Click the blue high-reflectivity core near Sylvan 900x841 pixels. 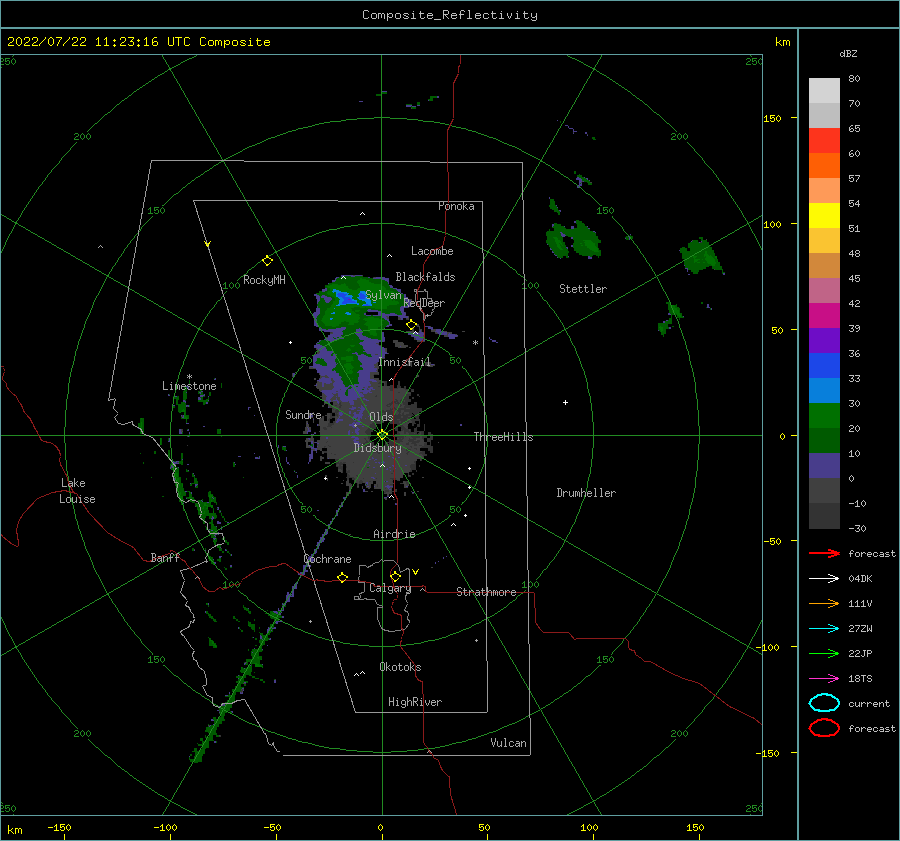346,299
